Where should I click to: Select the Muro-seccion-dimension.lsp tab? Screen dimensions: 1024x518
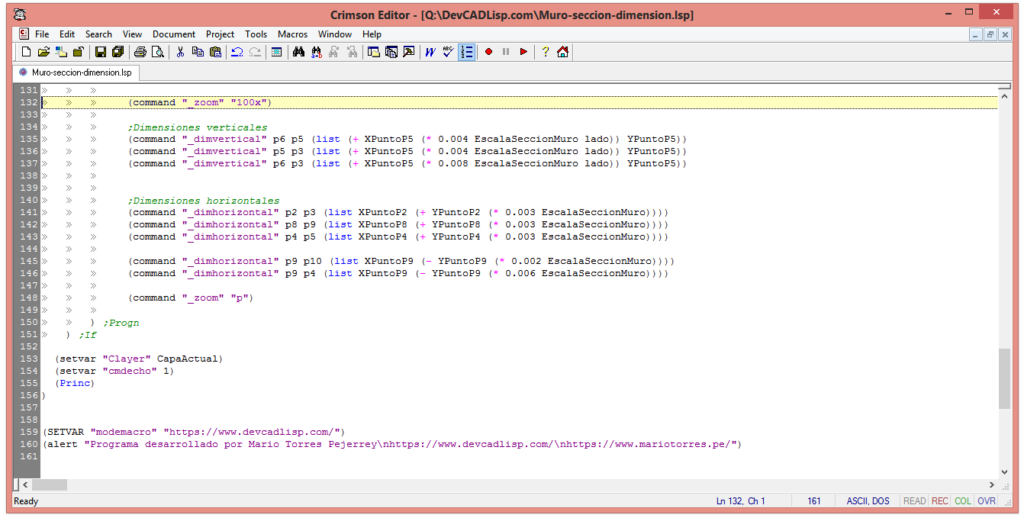[76, 73]
